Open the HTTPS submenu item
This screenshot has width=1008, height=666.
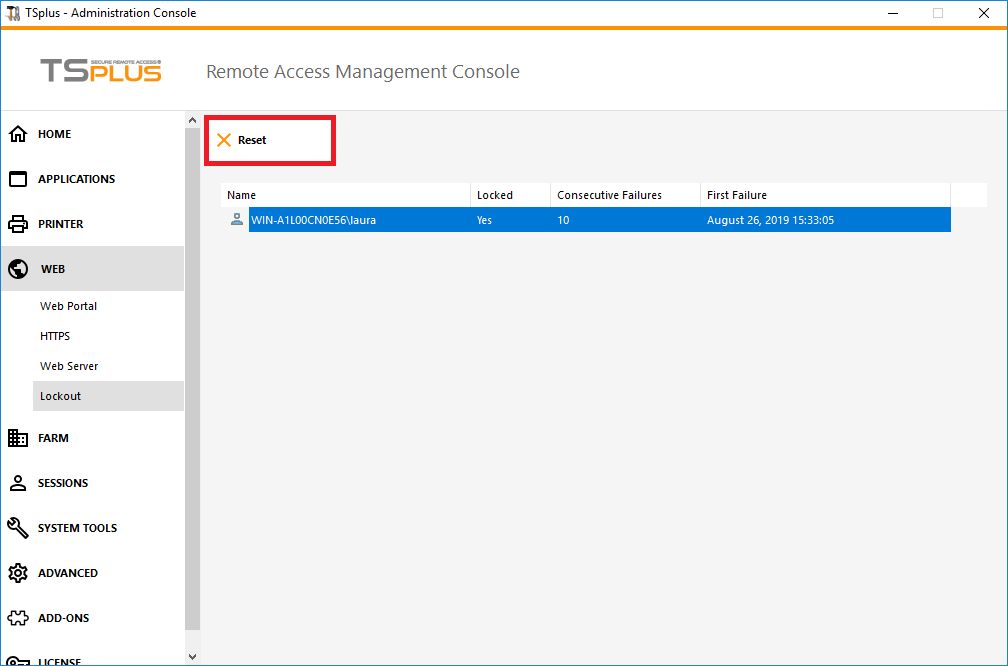click(55, 336)
